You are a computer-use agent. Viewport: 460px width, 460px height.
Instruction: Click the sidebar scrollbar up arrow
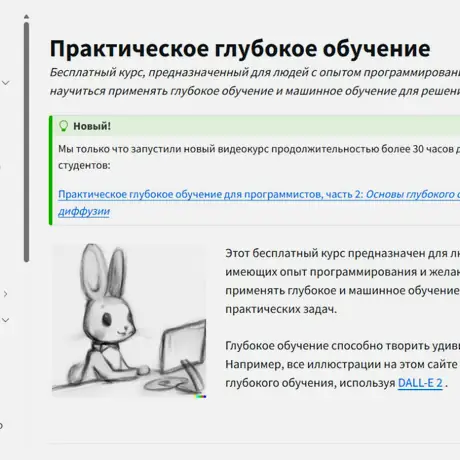point(26,17)
